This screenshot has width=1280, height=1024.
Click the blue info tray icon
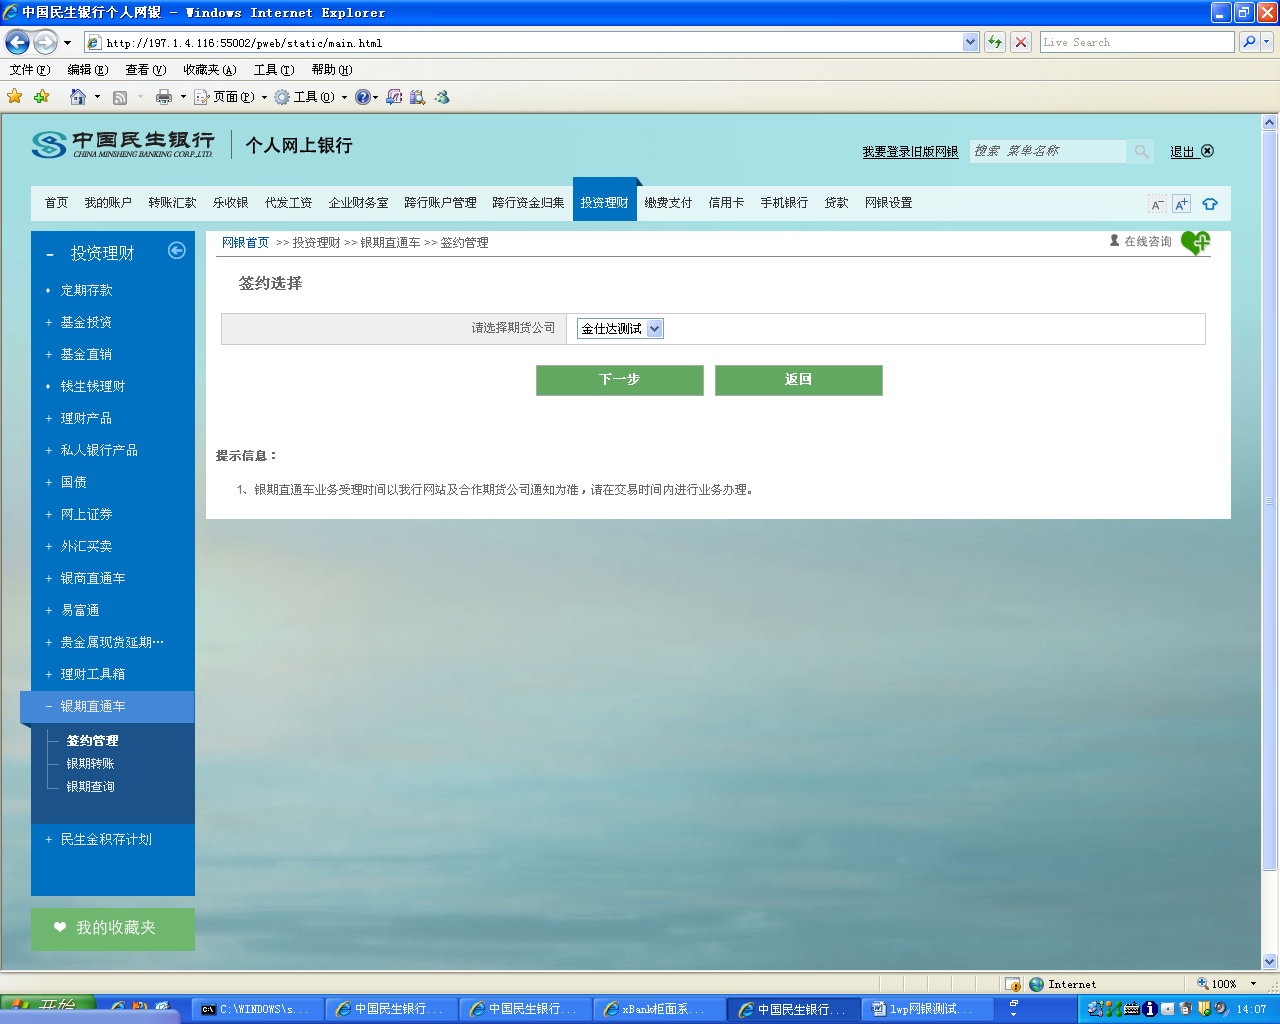pos(1150,1009)
